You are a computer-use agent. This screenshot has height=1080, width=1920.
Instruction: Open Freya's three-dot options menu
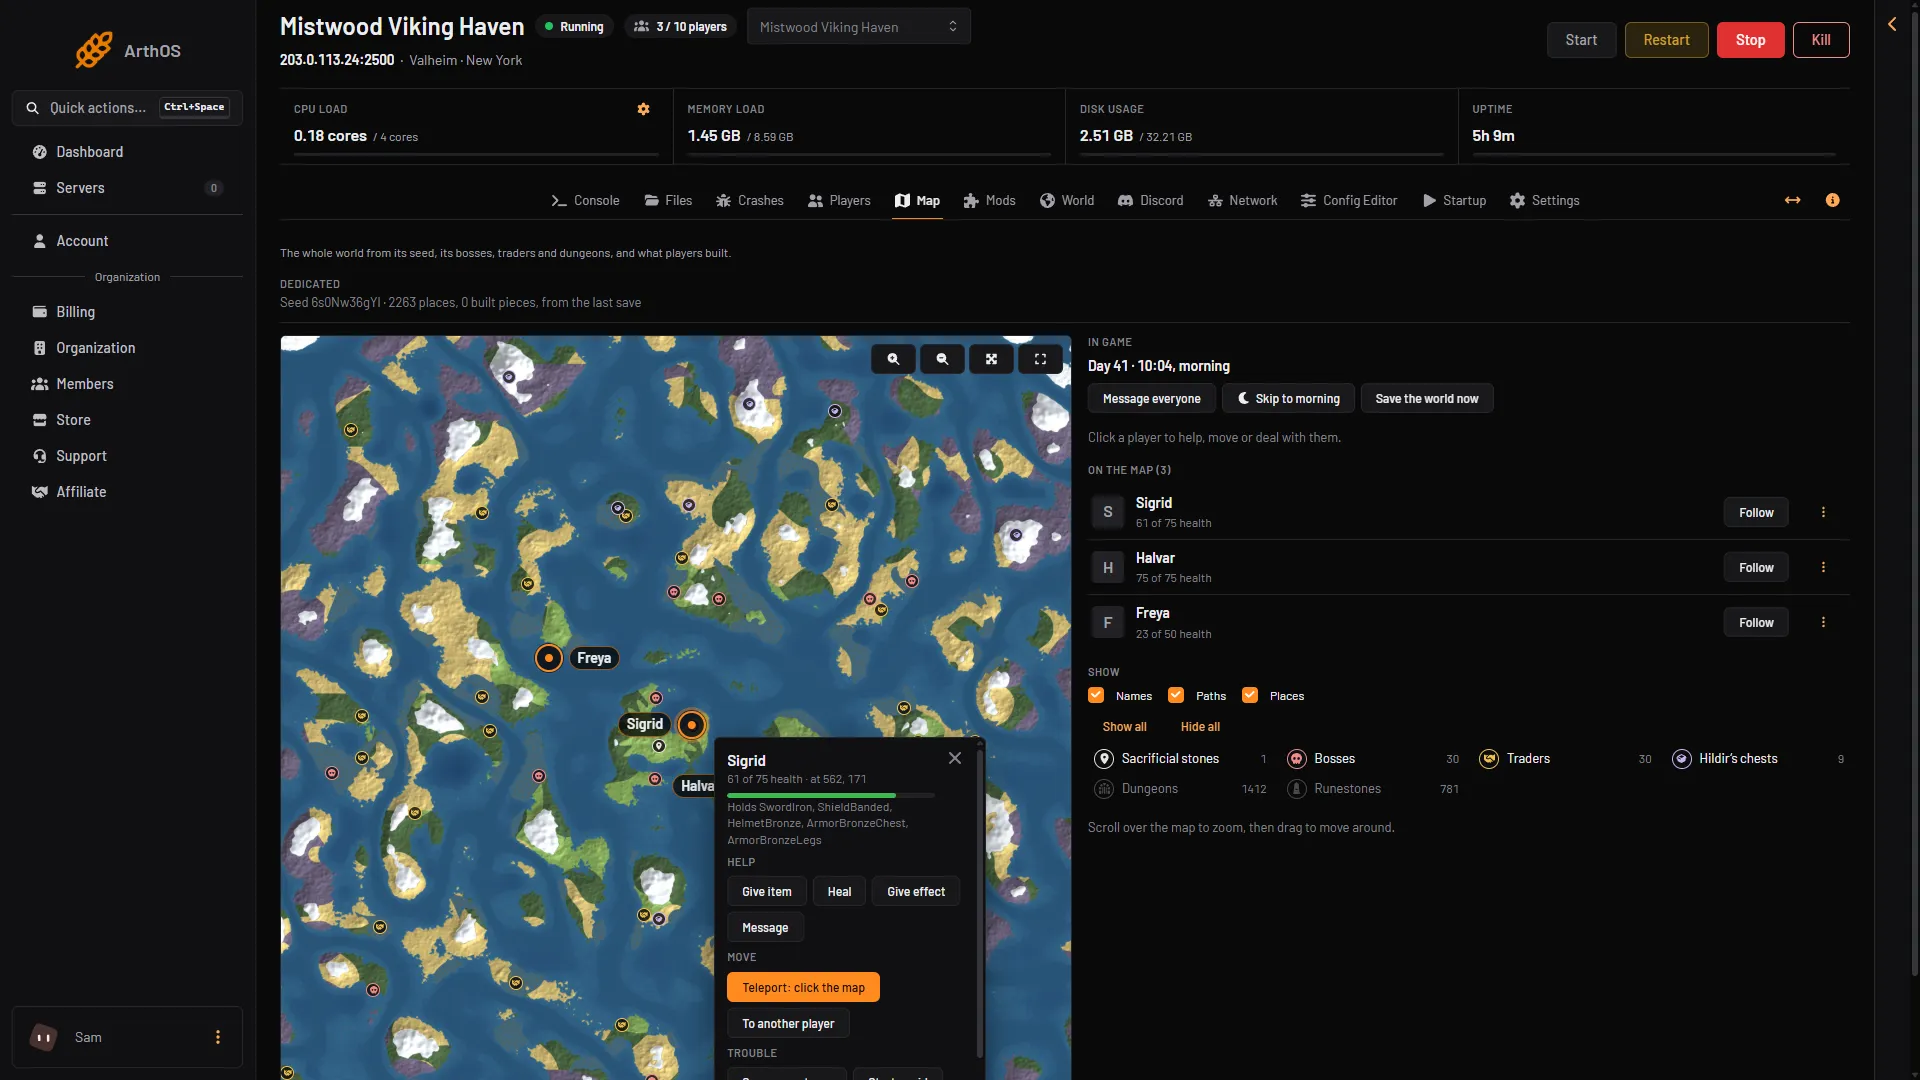(x=1823, y=622)
